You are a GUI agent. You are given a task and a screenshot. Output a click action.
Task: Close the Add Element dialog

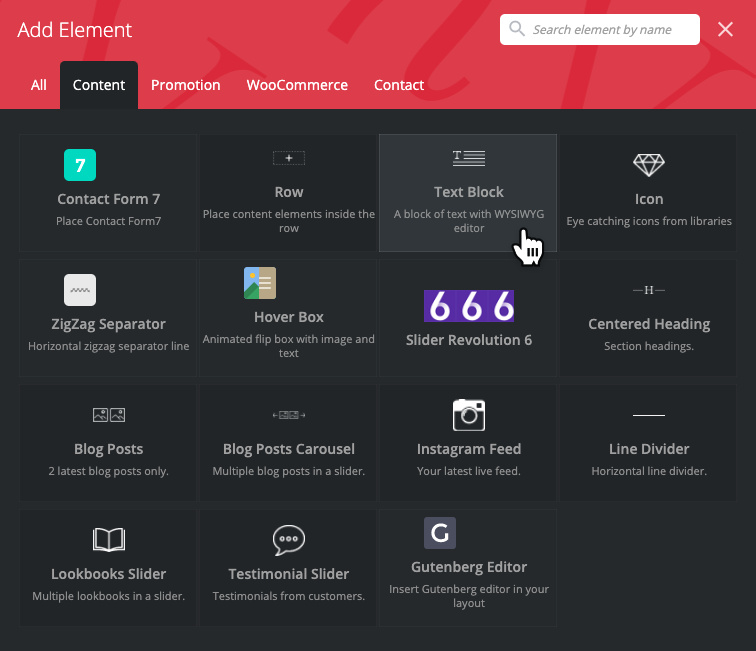(x=726, y=30)
